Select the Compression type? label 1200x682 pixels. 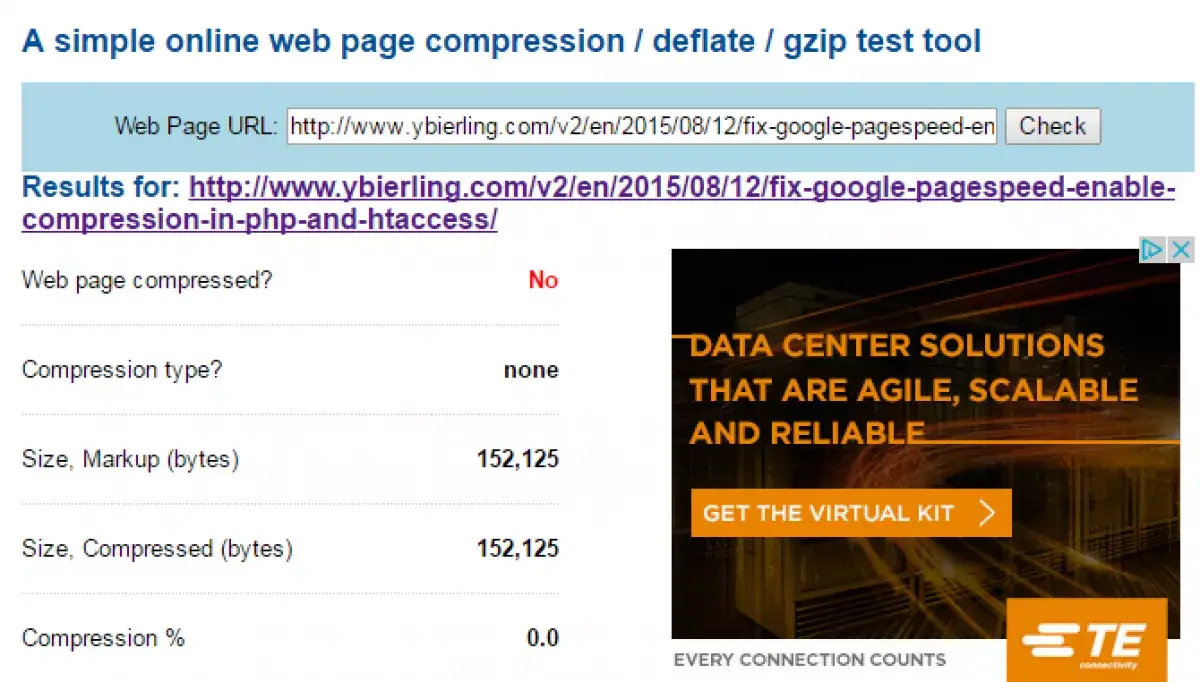122,370
